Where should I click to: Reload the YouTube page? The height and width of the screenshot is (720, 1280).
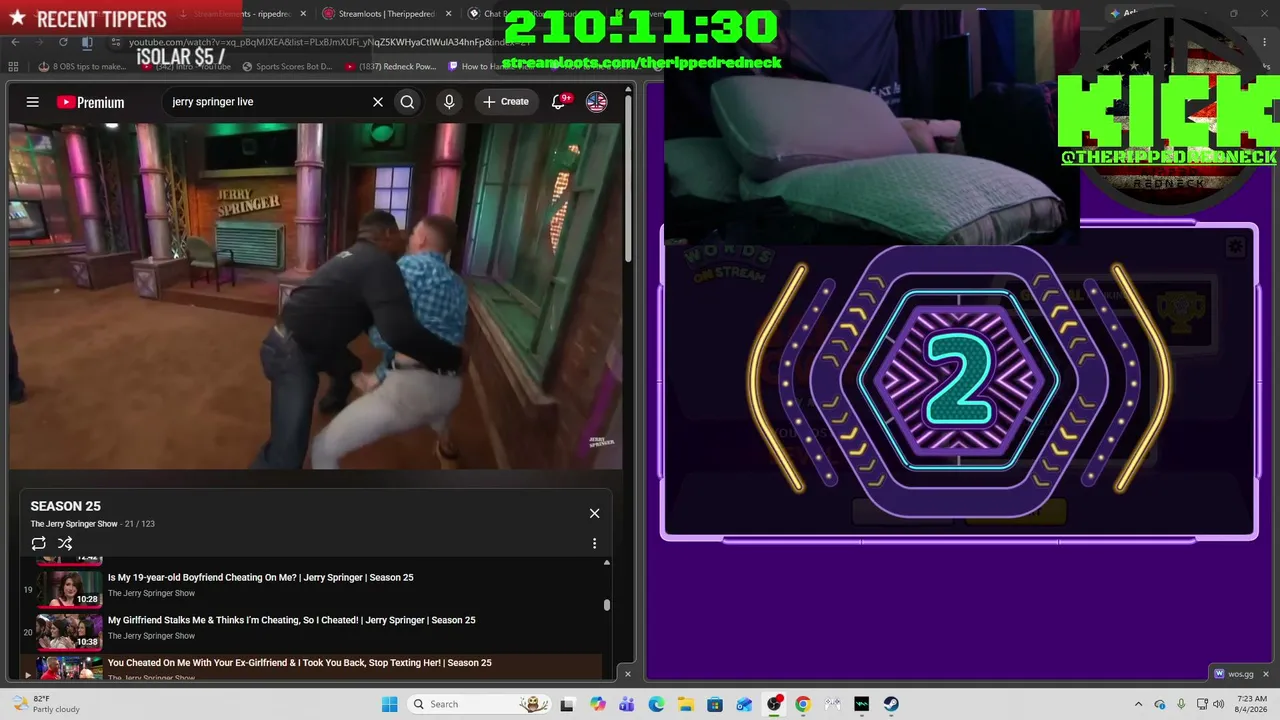coord(63,42)
